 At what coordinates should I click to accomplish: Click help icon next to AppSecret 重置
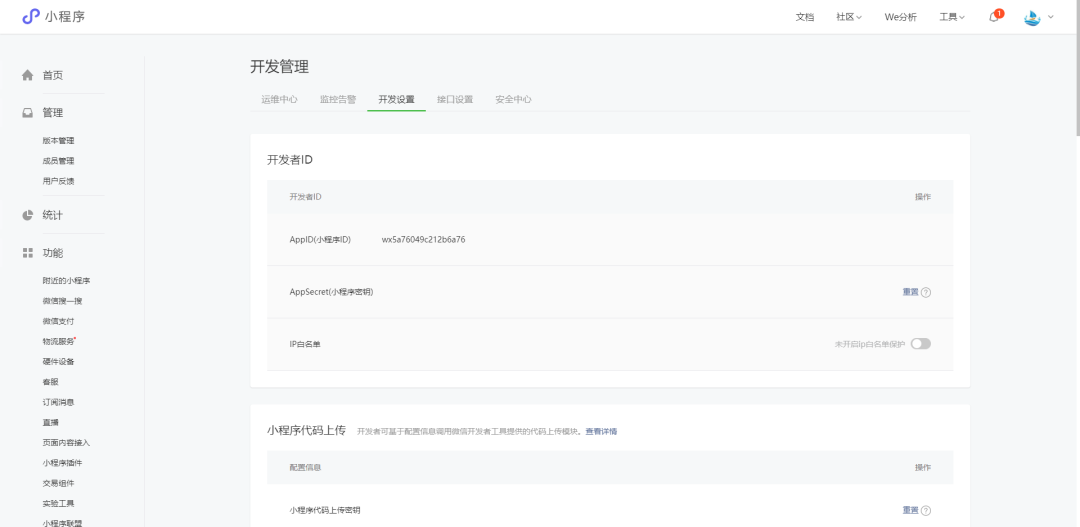926,292
